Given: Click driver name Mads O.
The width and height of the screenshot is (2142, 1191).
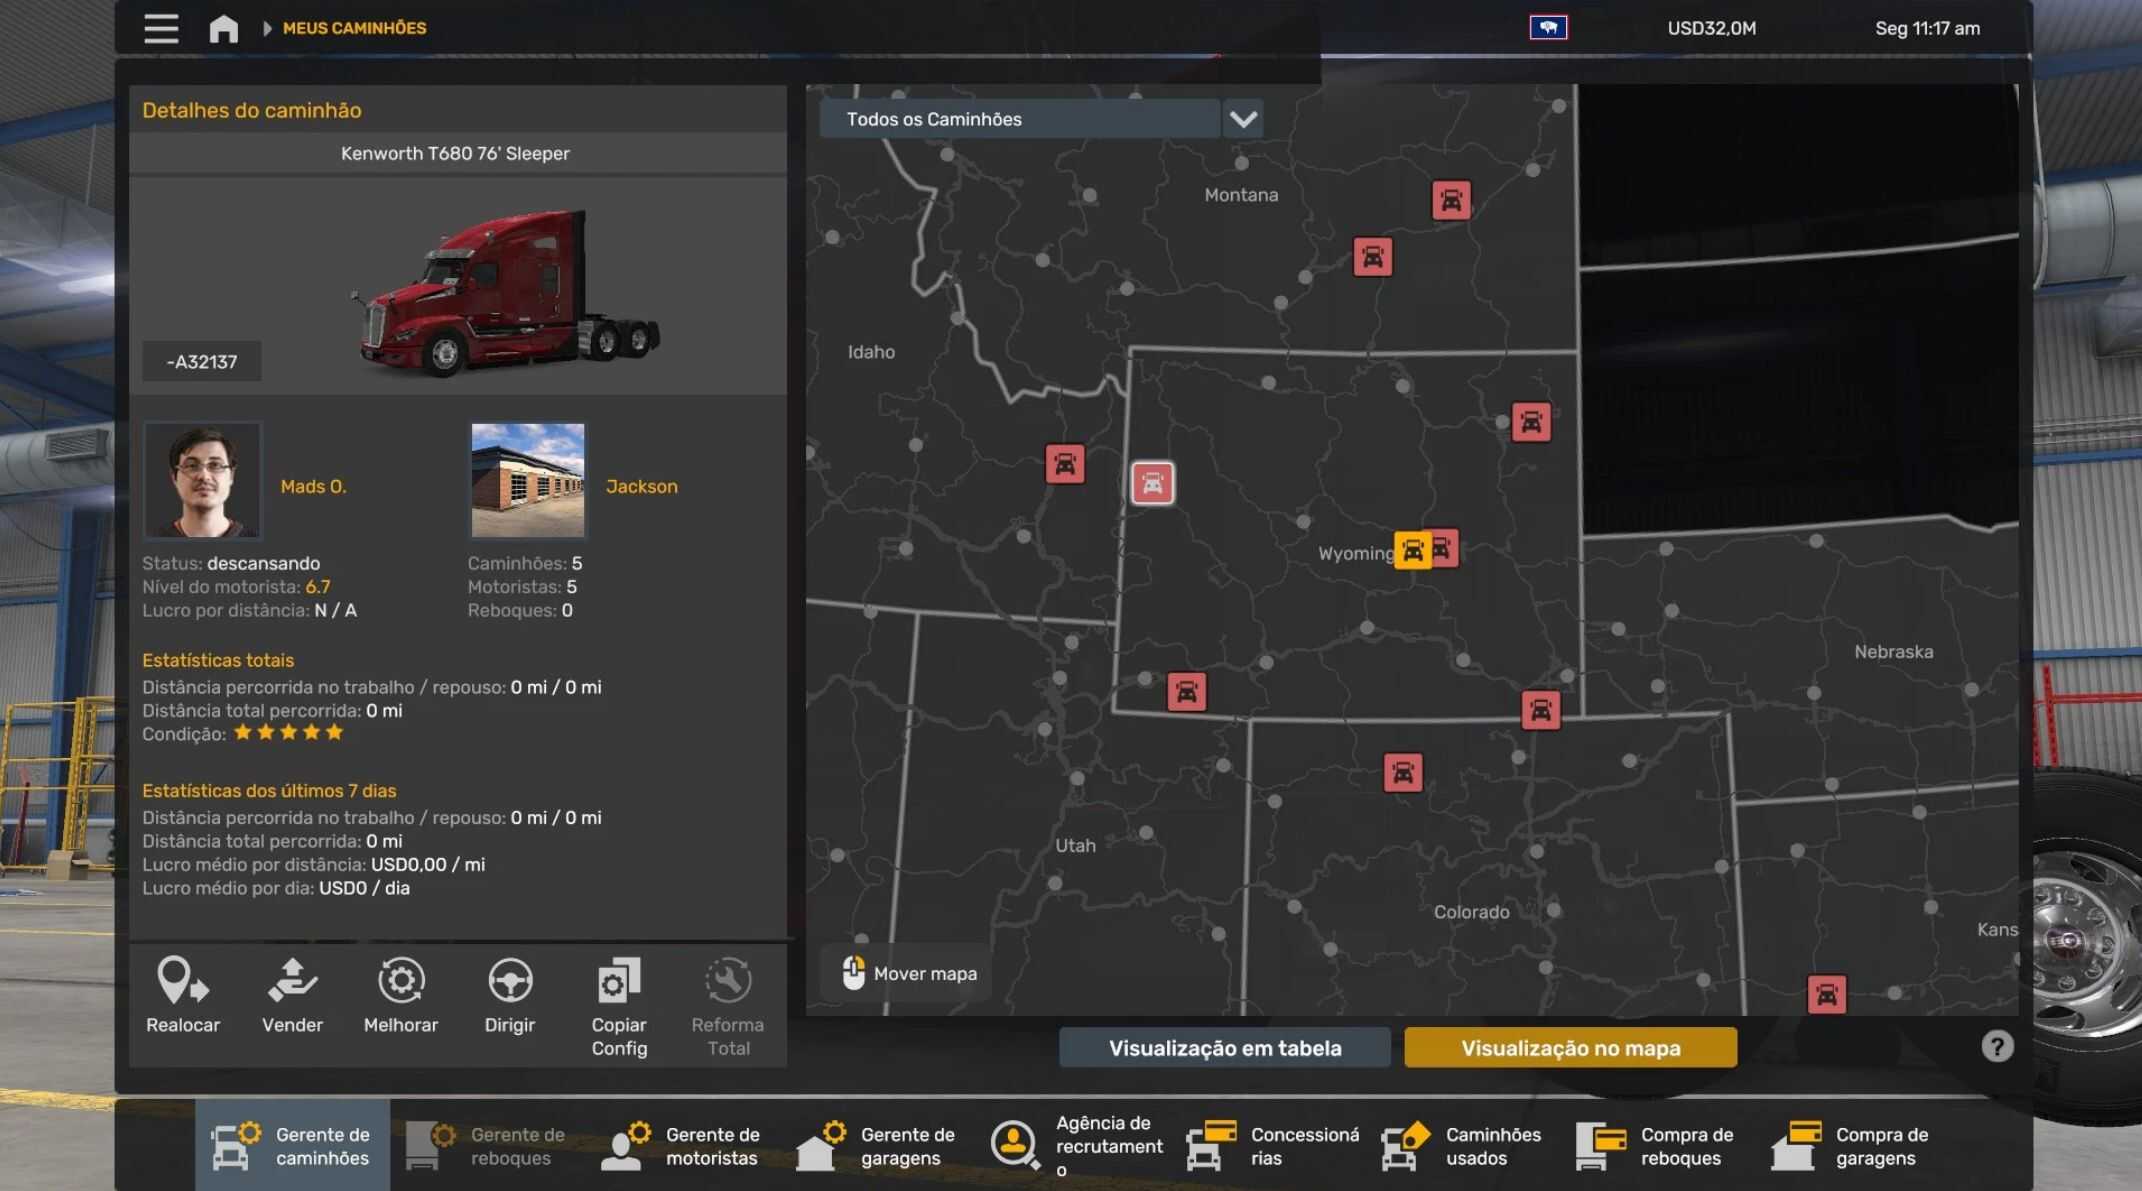Looking at the screenshot, I should point(313,486).
